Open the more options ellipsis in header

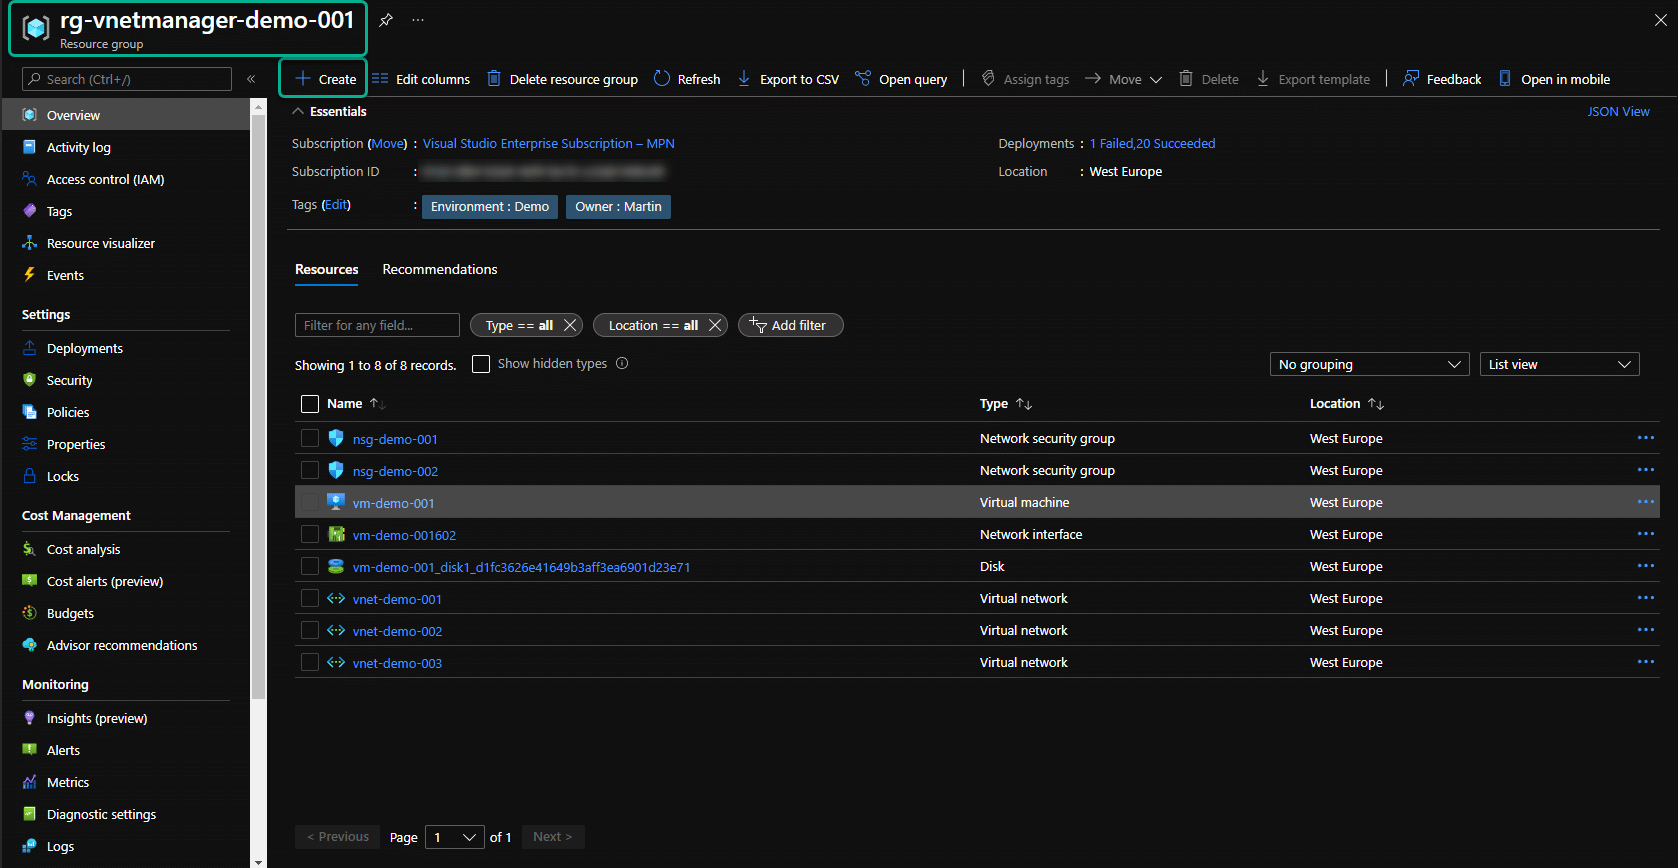point(418,20)
